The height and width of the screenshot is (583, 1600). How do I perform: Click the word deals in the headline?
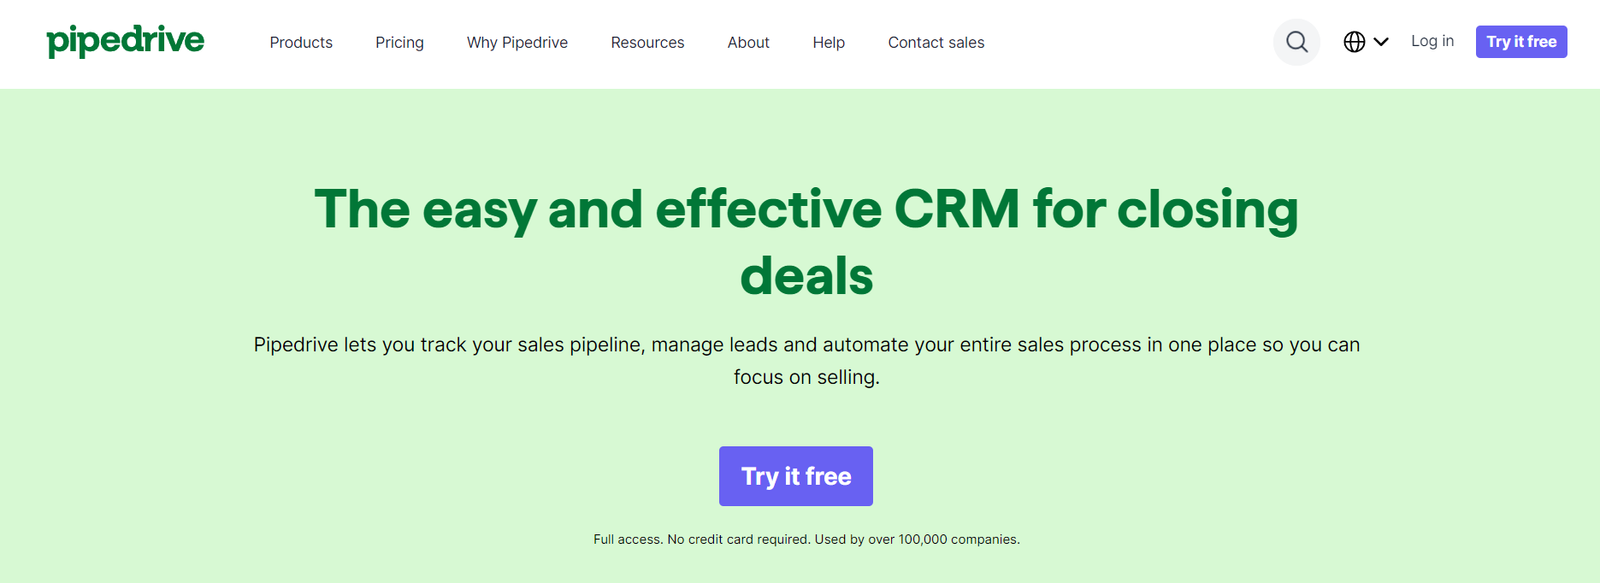[806, 276]
